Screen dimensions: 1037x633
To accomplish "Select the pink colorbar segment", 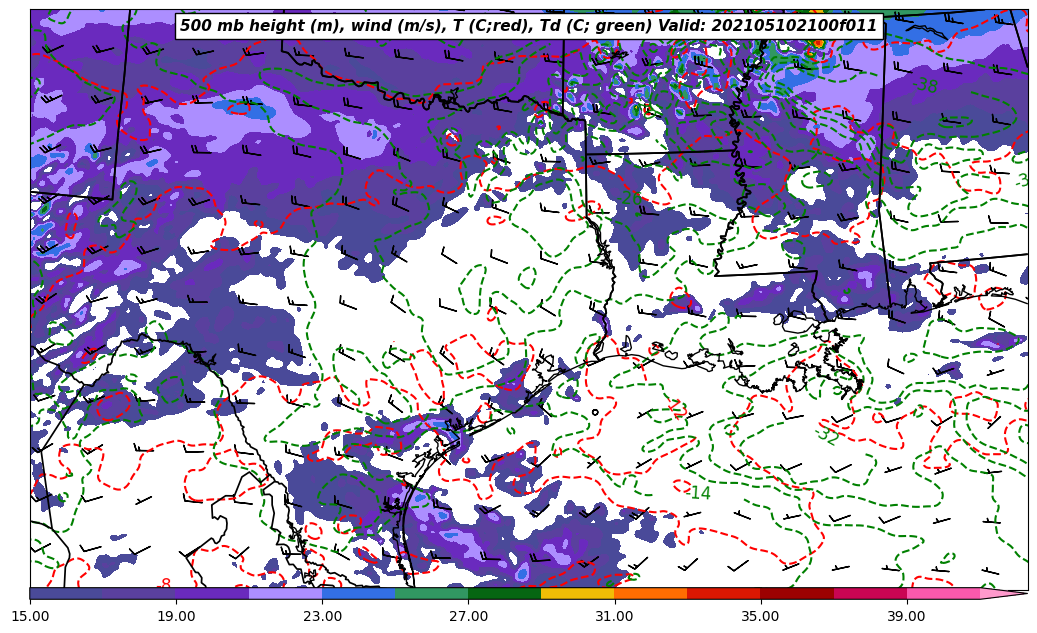I will (943, 593).
